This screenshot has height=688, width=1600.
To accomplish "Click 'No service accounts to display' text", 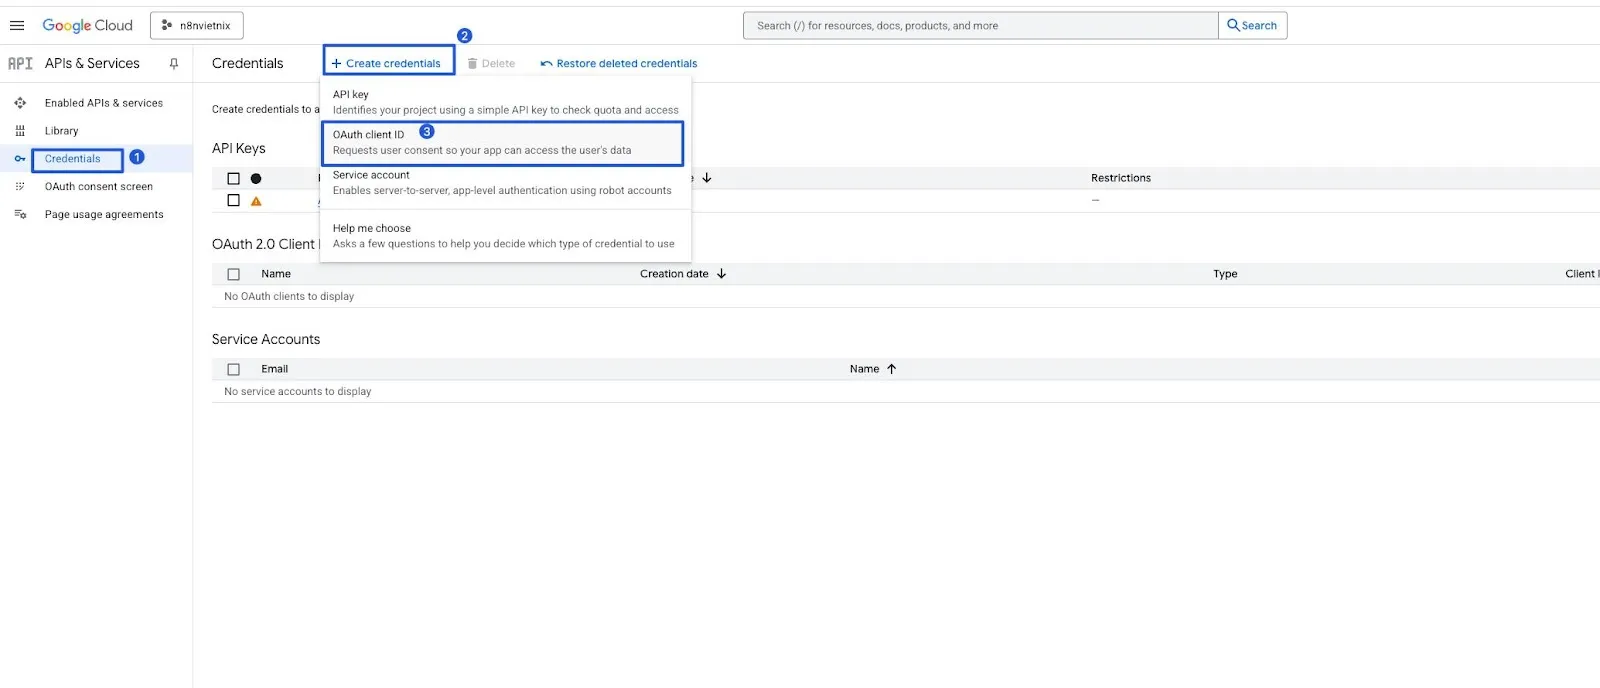I will pyautogui.click(x=298, y=392).
